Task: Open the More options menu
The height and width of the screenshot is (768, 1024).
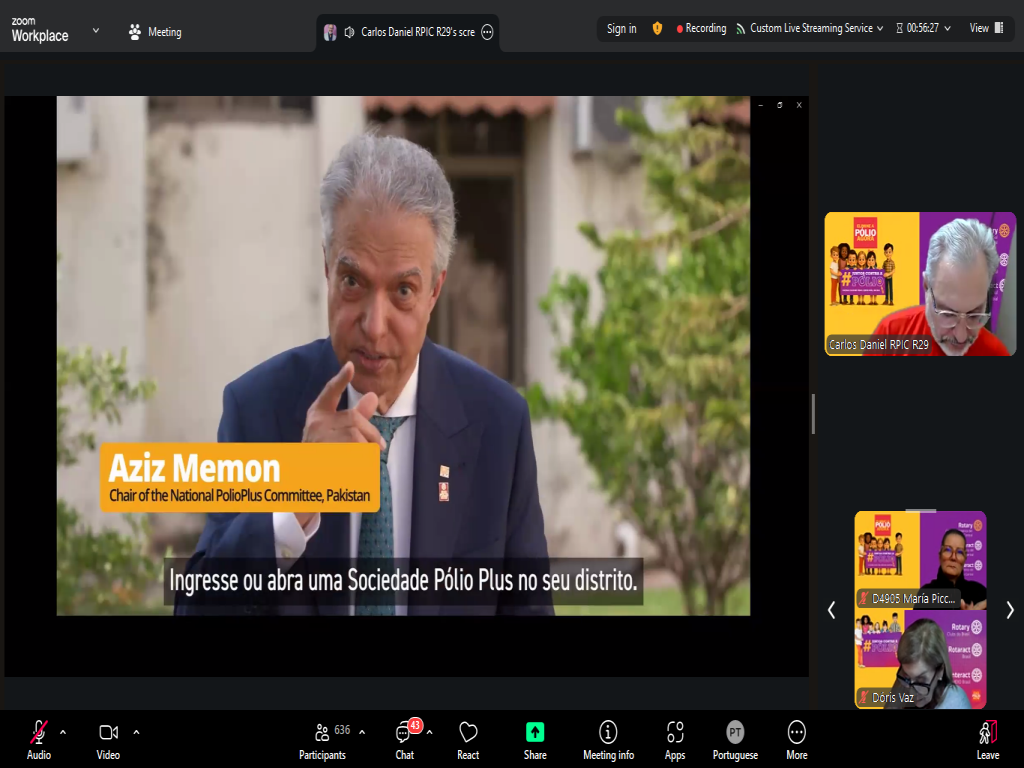Action: coord(796,738)
